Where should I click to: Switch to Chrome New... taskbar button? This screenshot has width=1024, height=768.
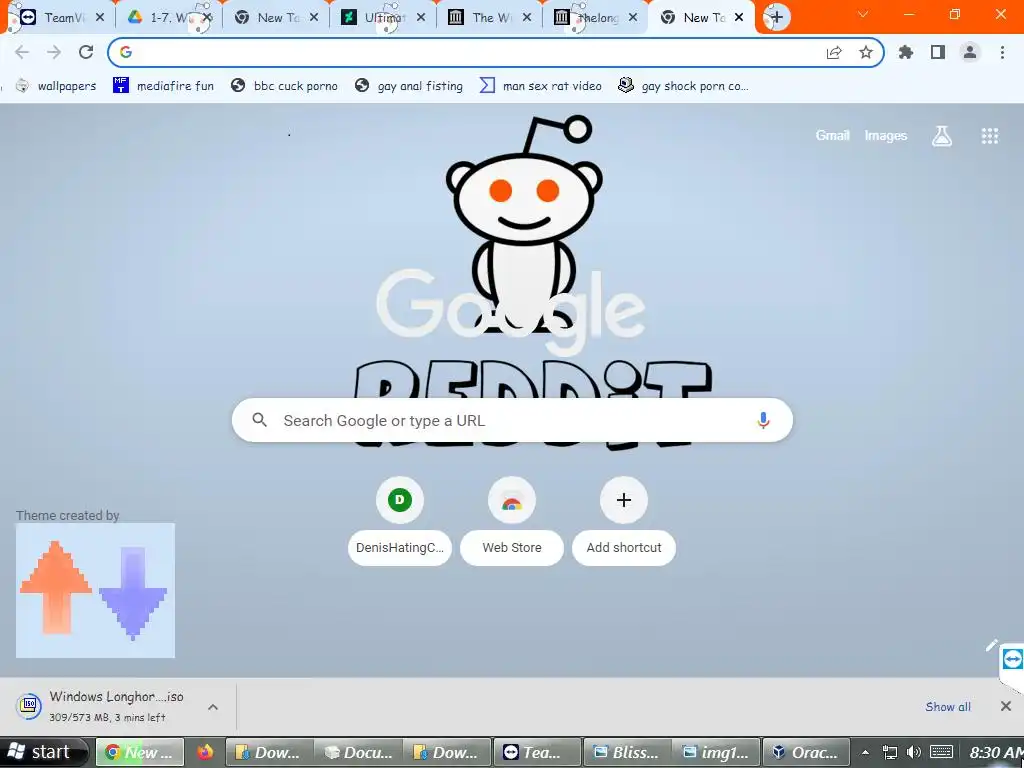[x=140, y=752]
